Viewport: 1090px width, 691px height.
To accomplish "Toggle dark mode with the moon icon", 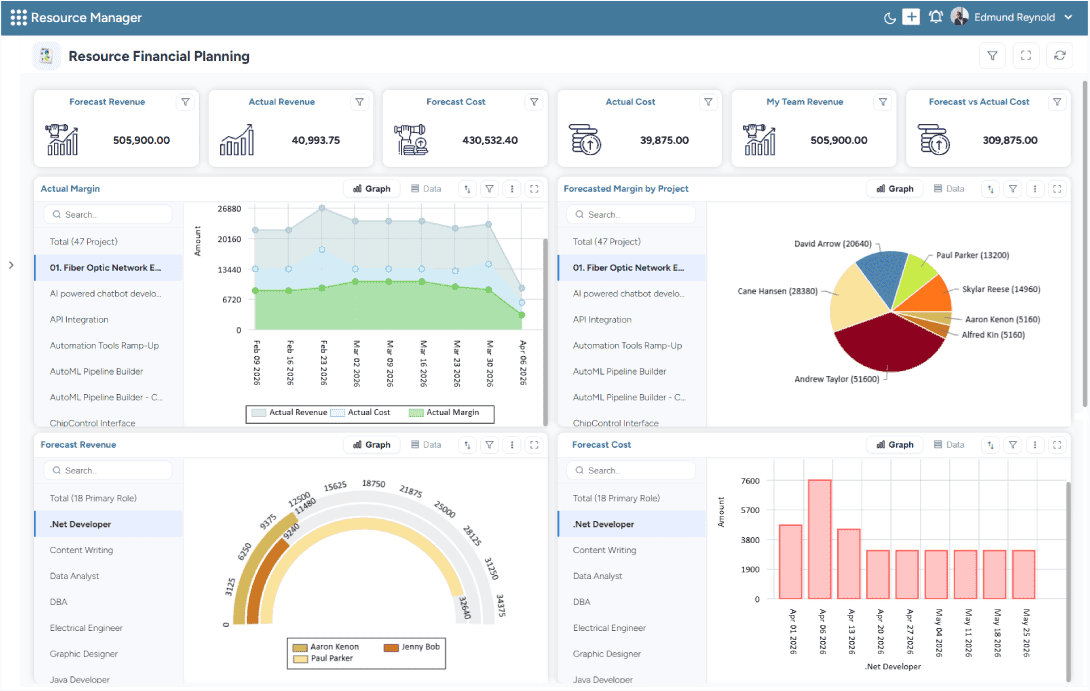I will click(890, 17).
